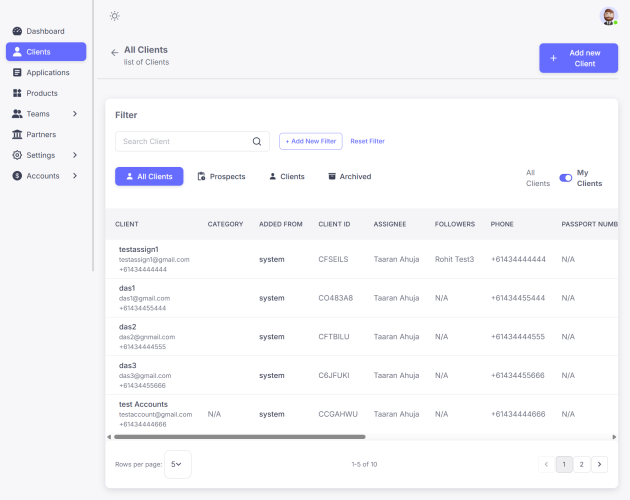The width and height of the screenshot is (630, 500).
Task: Click the Clients person icon in sidebar
Action: pyautogui.click(x=17, y=51)
